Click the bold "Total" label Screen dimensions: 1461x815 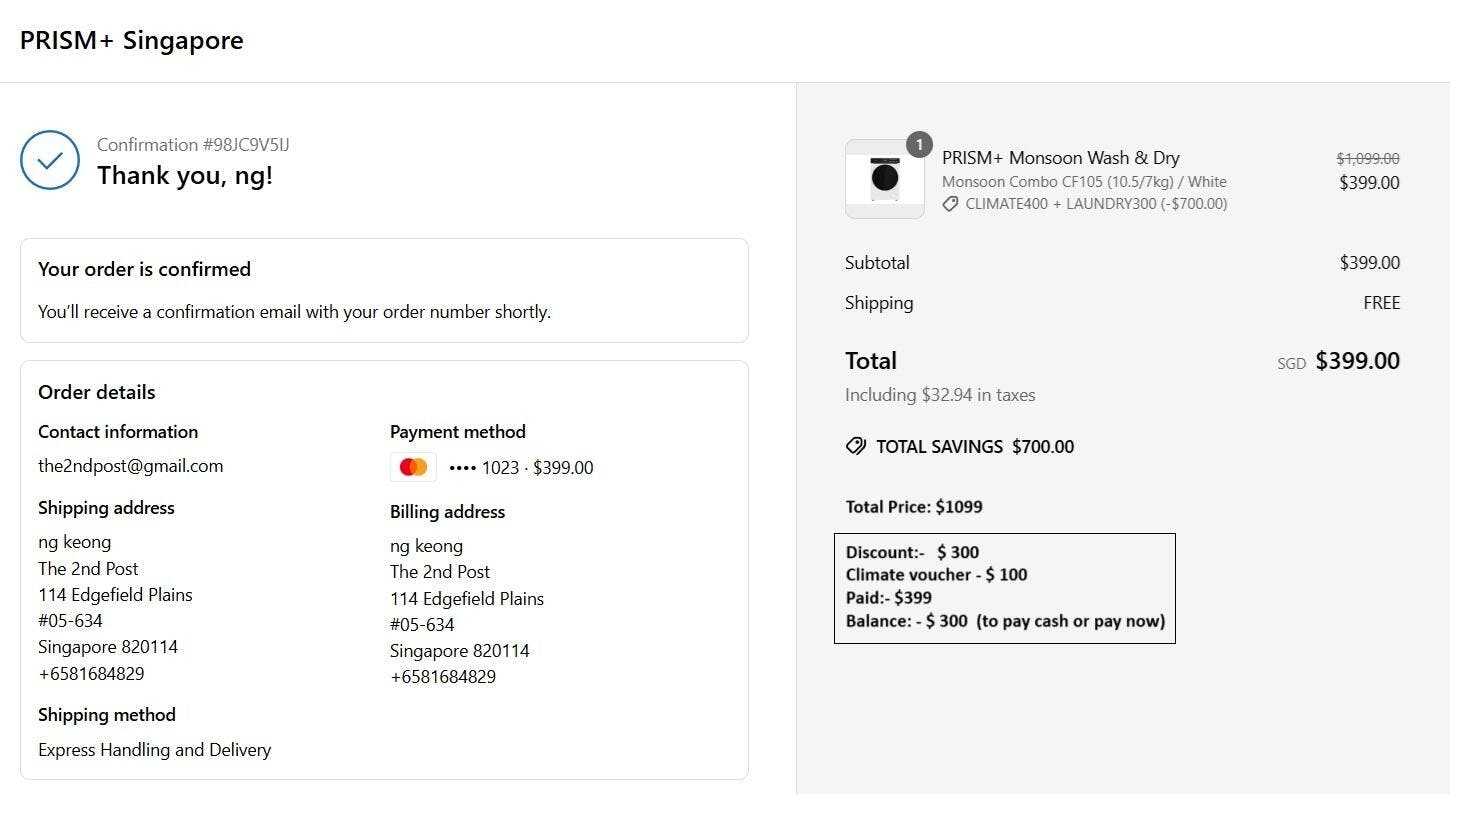(x=871, y=361)
